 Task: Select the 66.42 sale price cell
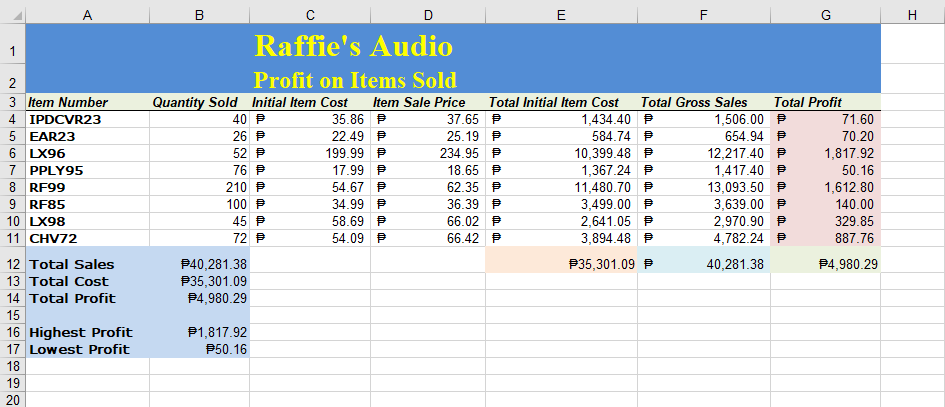point(428,238)
